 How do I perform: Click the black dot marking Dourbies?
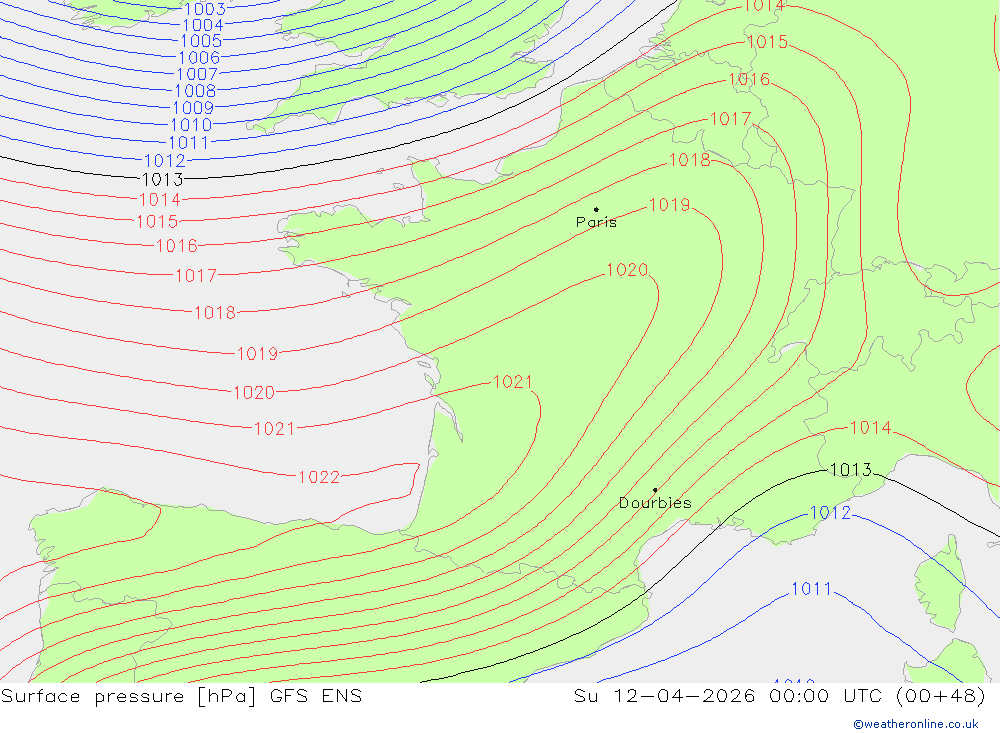[655, 490]
